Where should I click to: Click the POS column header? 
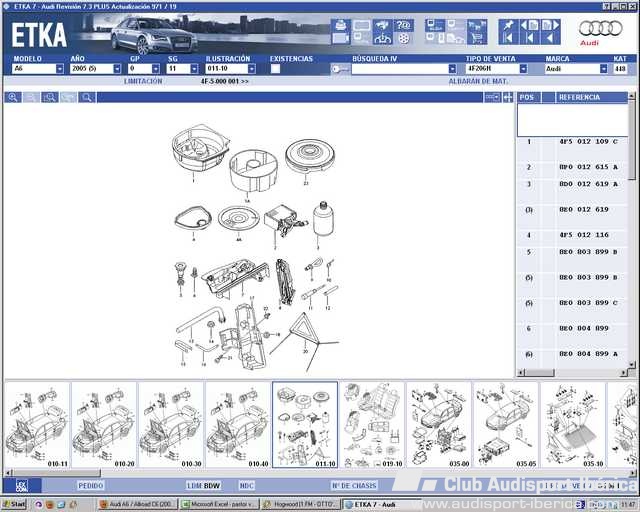[x=529, y=97]
